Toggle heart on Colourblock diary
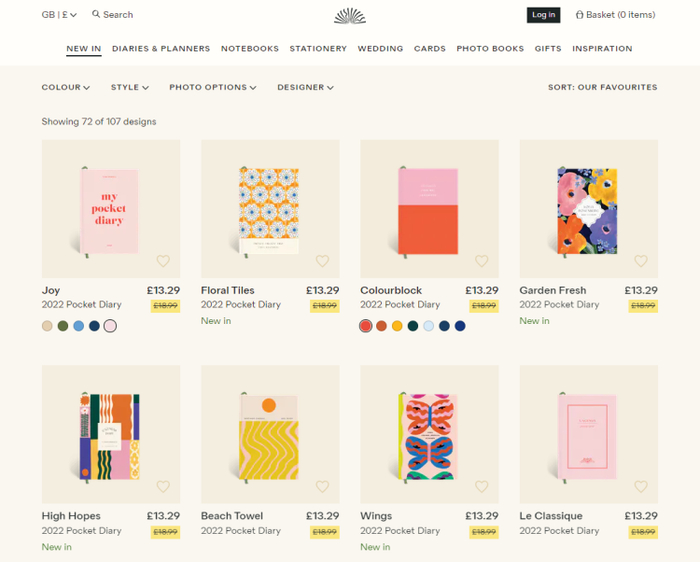The image size is (700, 562). point(481,261)
